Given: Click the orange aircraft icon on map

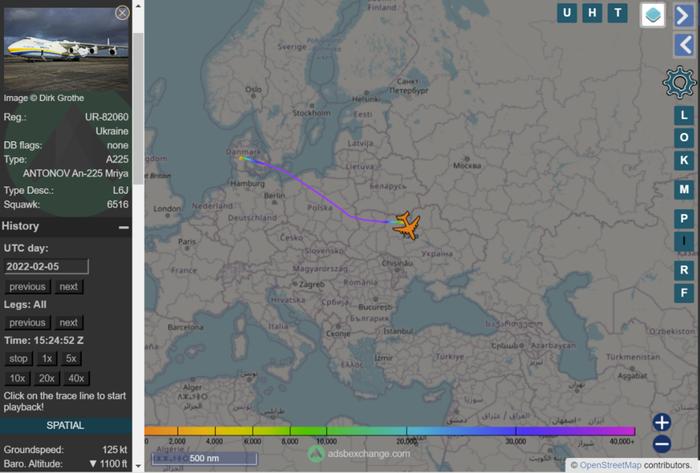Looking at the screenshot, I should click(407, 225).
